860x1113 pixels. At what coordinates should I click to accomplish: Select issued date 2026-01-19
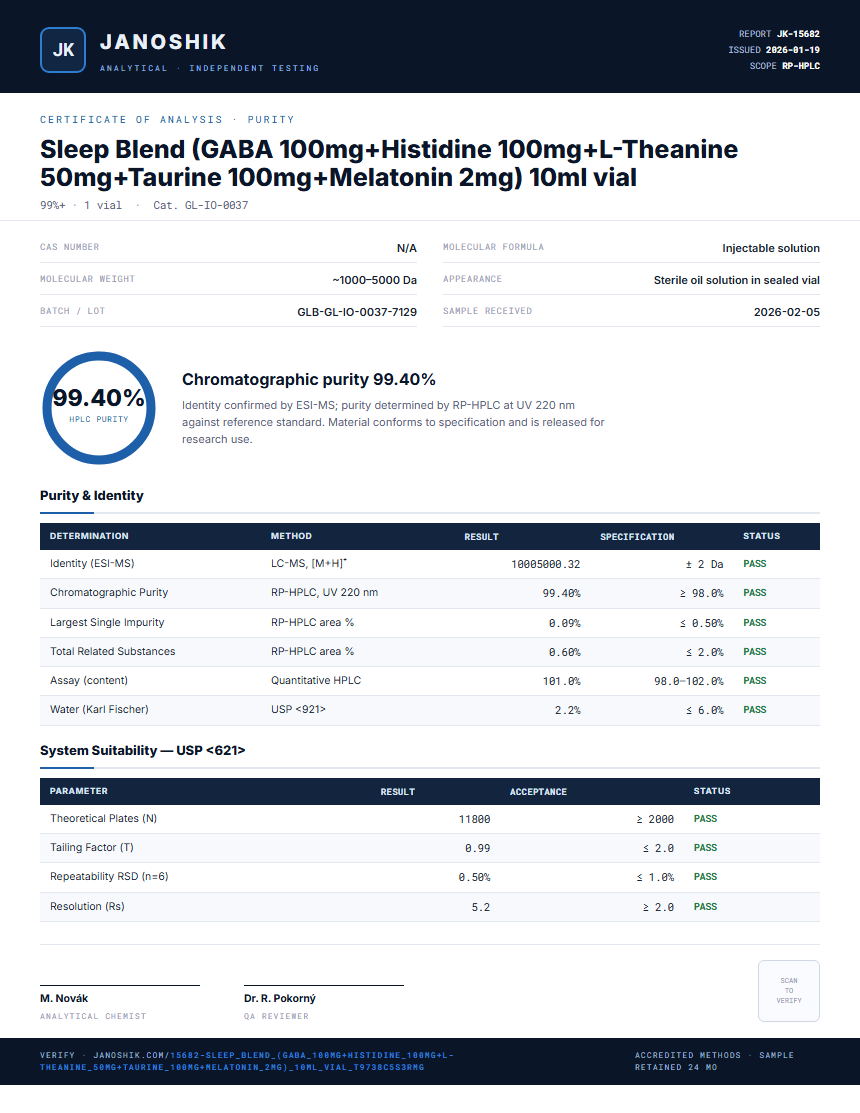pos(793,50)
